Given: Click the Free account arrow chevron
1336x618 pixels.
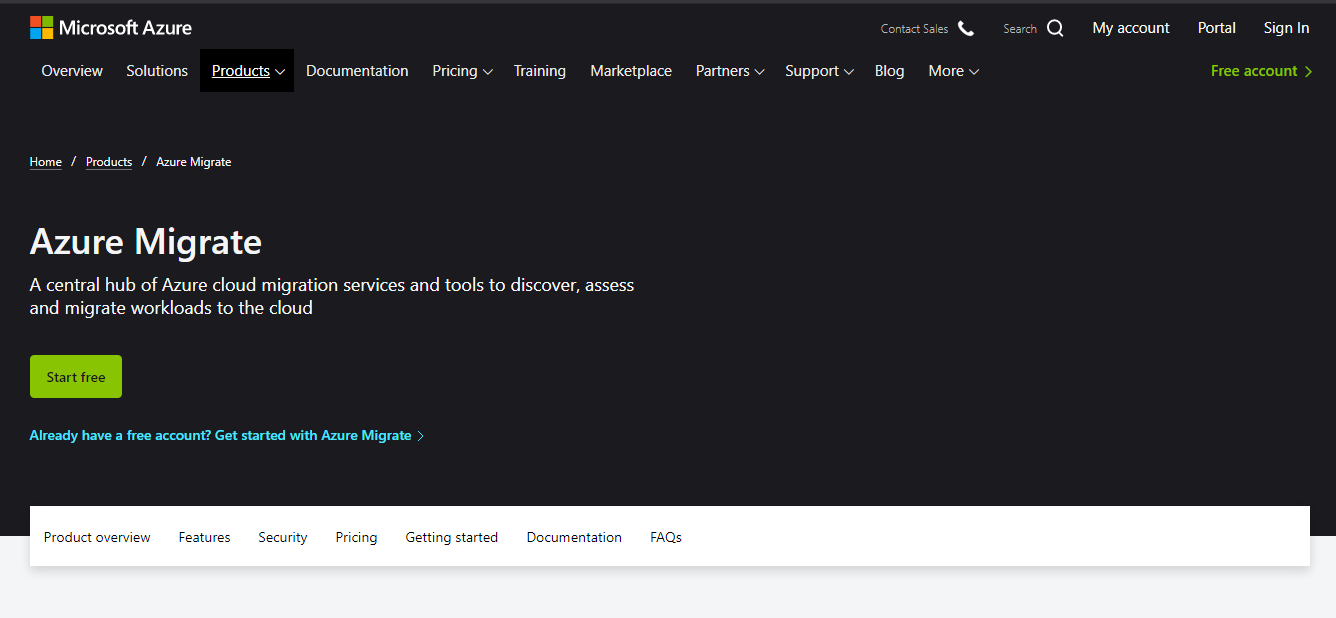Looking at the screenshot, I should coord(1308,71).
